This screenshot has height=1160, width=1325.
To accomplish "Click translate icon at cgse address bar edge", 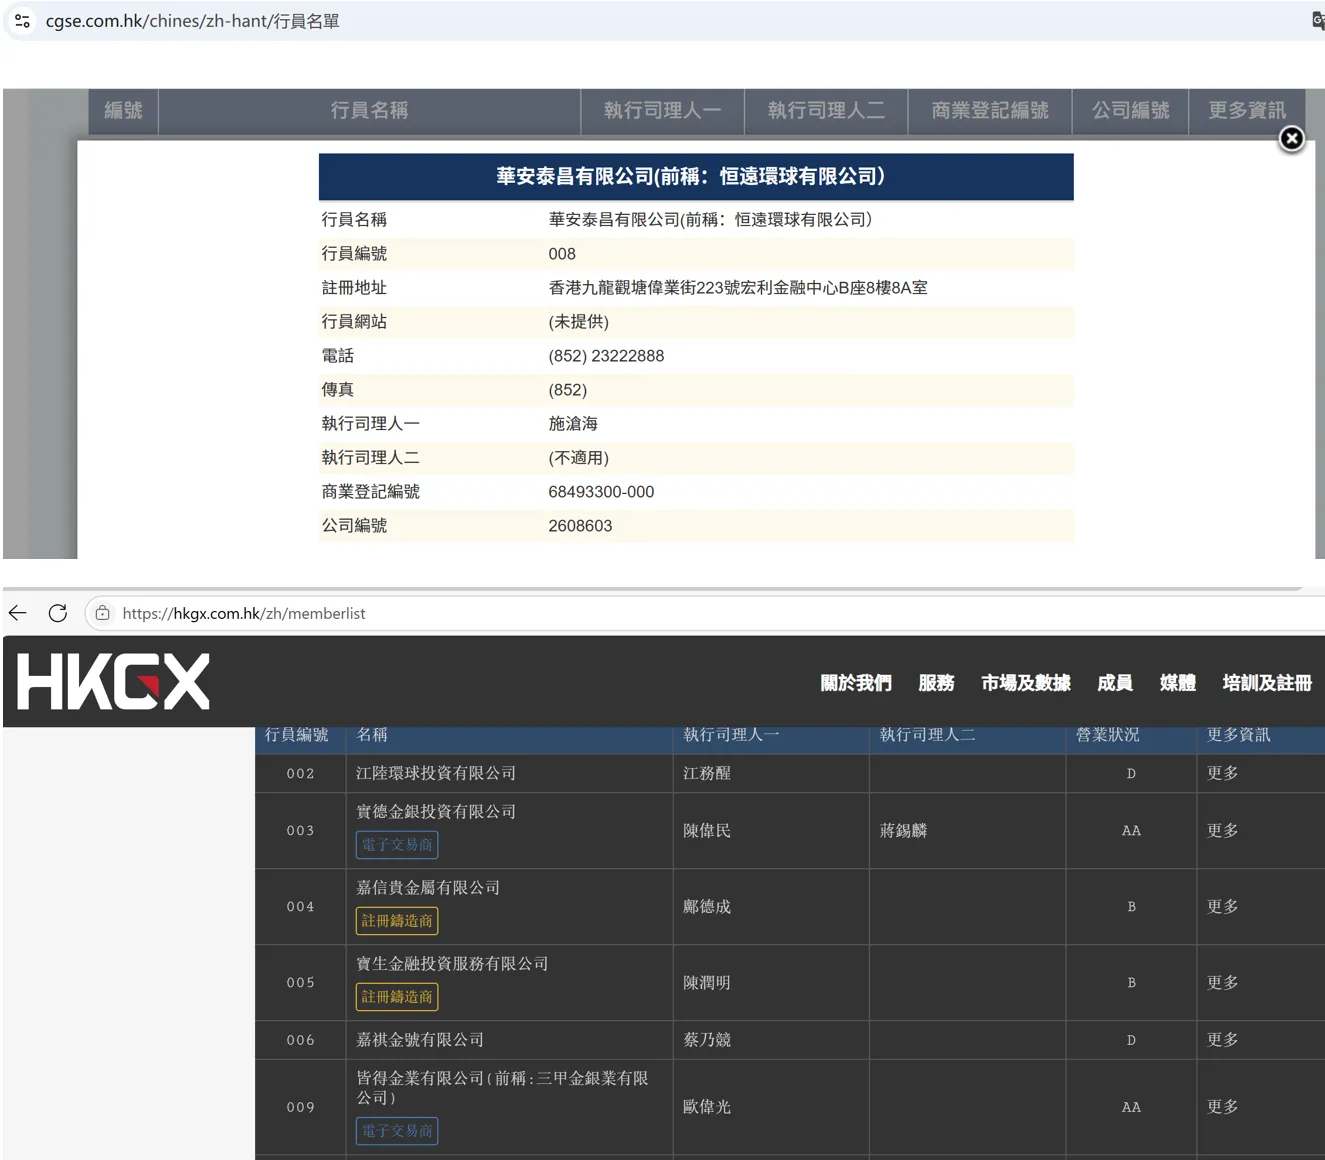I will click(1318, 20).
